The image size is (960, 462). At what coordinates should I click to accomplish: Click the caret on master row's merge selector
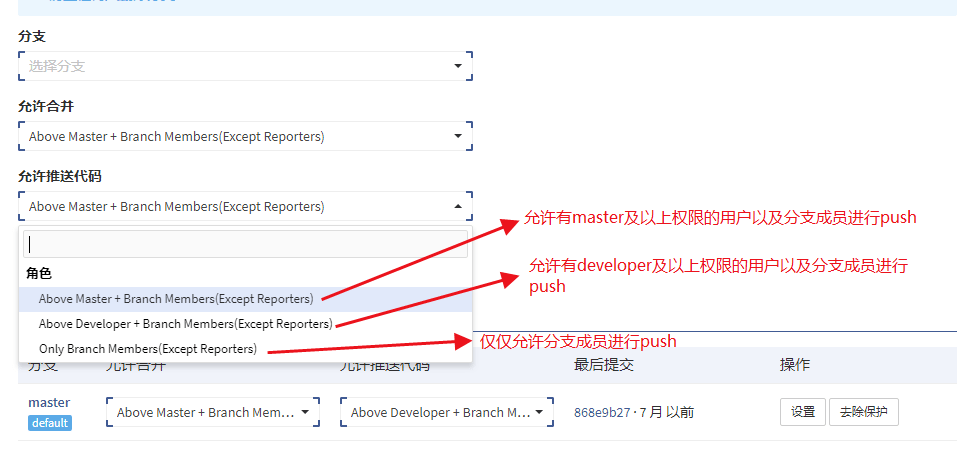[304, 412]
